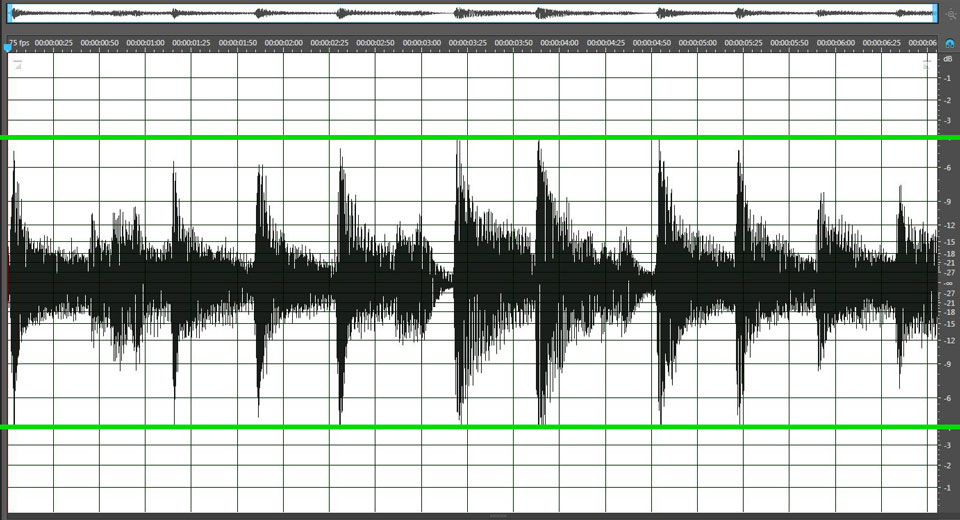Click the dB unit label on amplitude scale
The height and width of the screenshot is (520, 960).
pyautogui.click(x=948, y=59)
